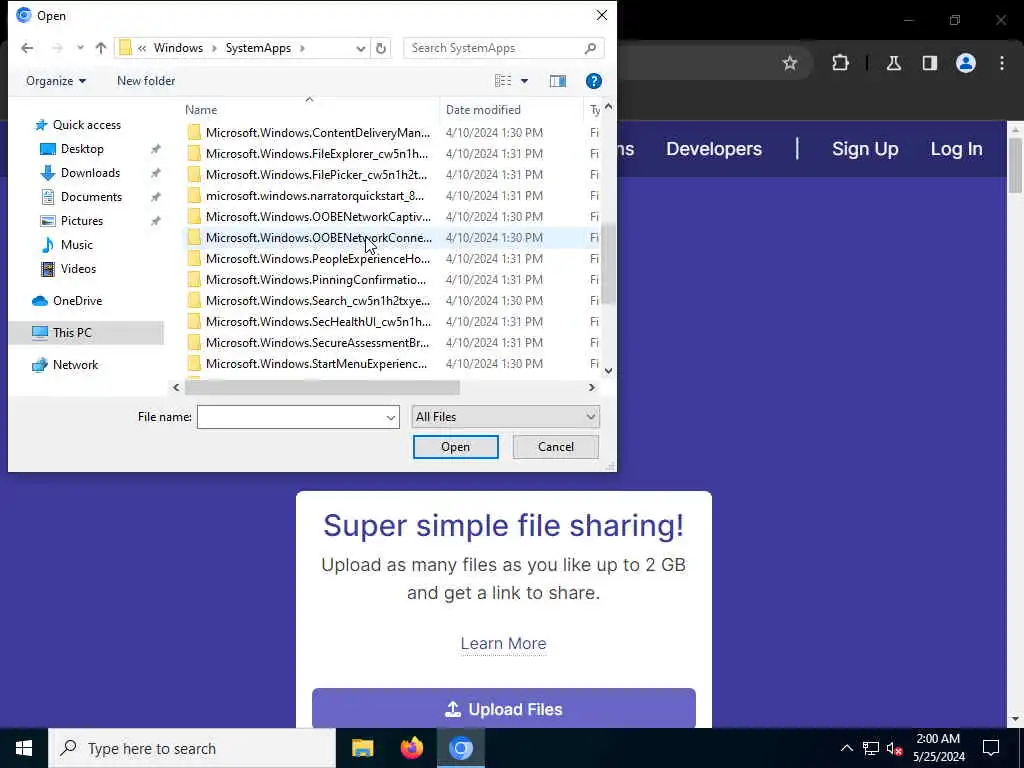Screen dimensions: 1024x768
Task: Open Music in navigation pane
Action: 76,245
